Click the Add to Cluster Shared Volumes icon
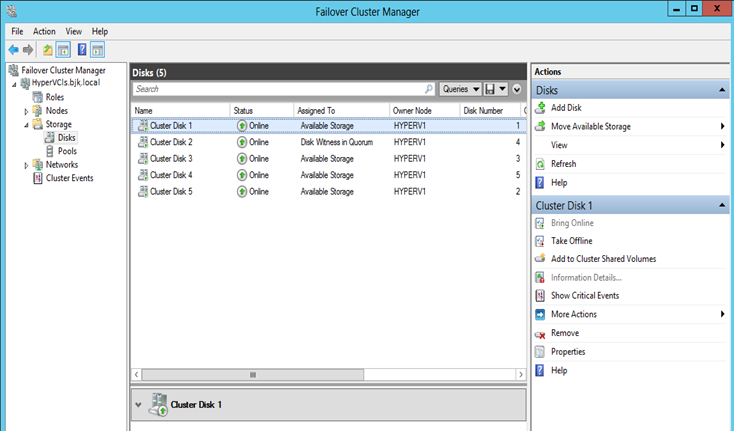Viewport: 734px width, 431px height. [x=540, y=258]
